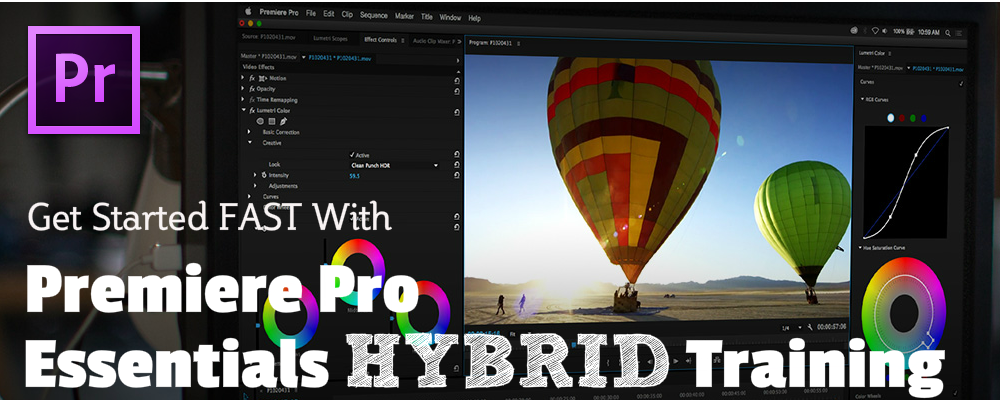Open the Look dropdown showing Clean Punch HDR
The image size is (1000, 400).
[394, 165]
